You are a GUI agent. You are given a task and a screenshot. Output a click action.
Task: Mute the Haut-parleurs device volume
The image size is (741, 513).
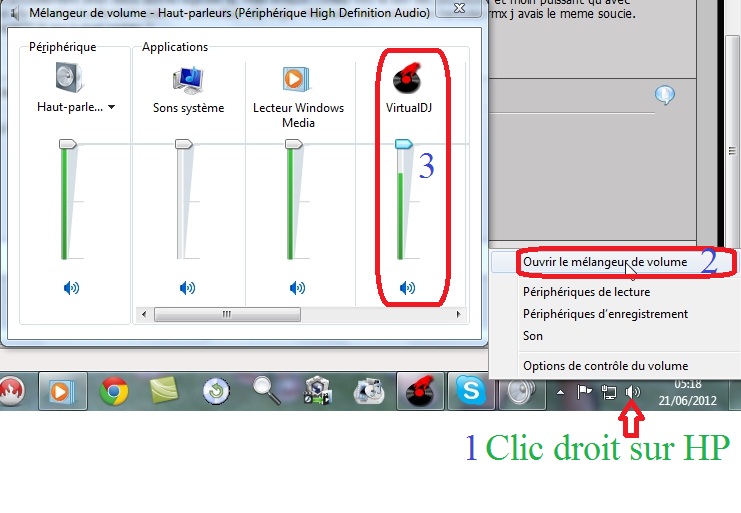coord(71,287)
